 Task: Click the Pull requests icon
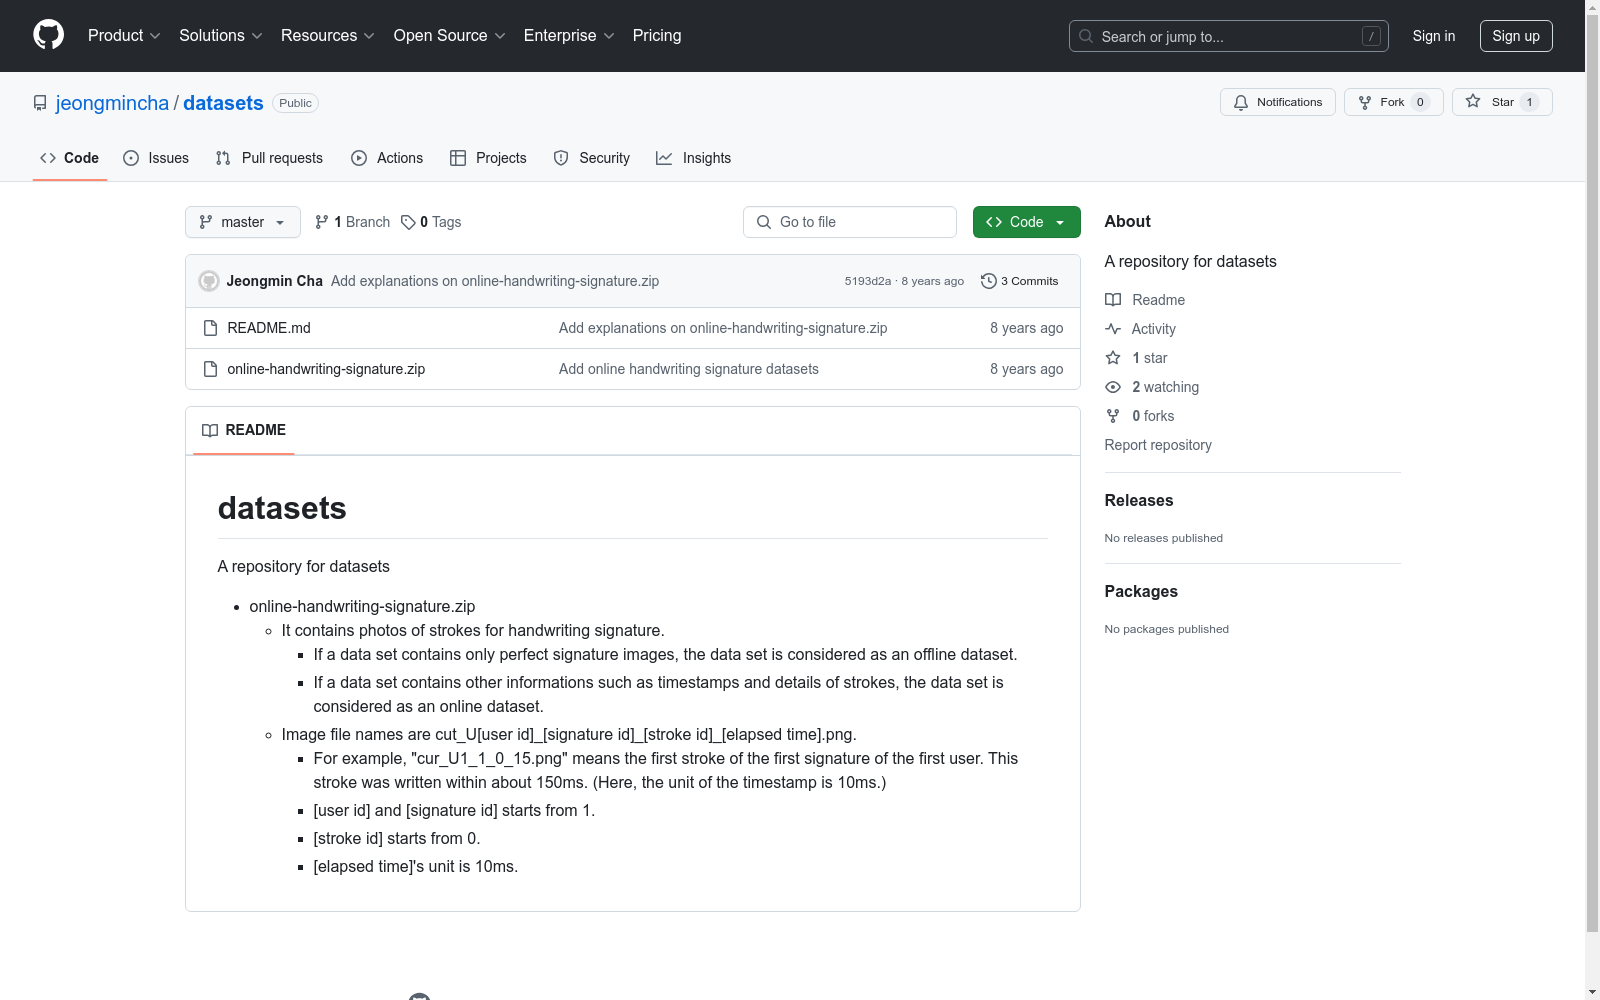(223, 158)
